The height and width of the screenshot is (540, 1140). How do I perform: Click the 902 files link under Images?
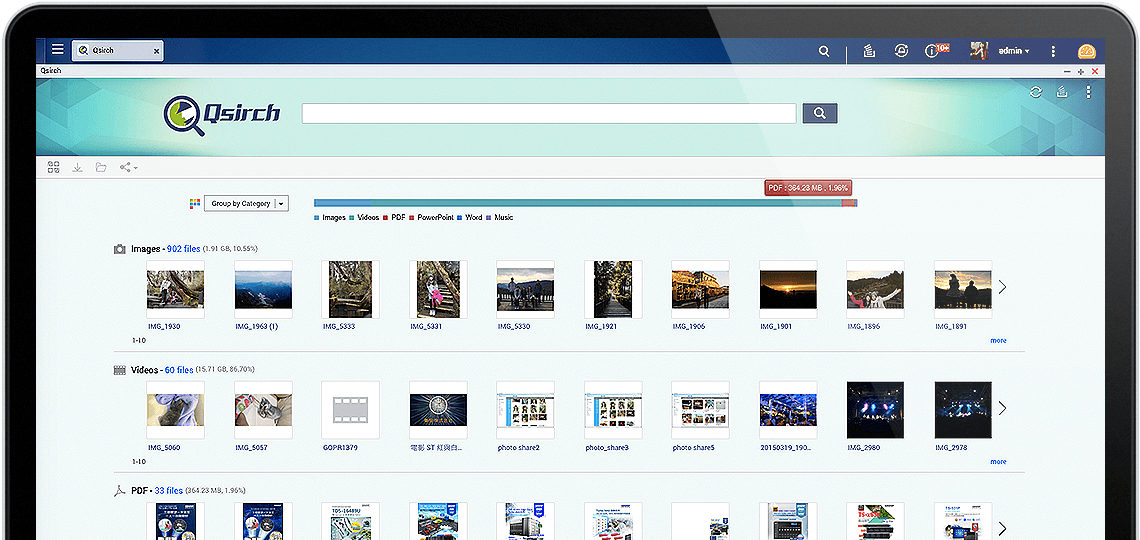(183, 248)
